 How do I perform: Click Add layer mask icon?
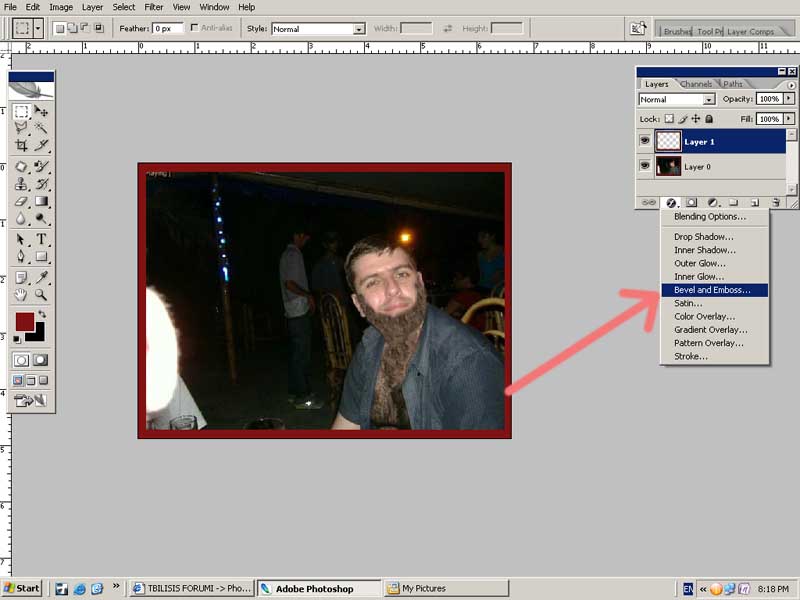[691, 203]
